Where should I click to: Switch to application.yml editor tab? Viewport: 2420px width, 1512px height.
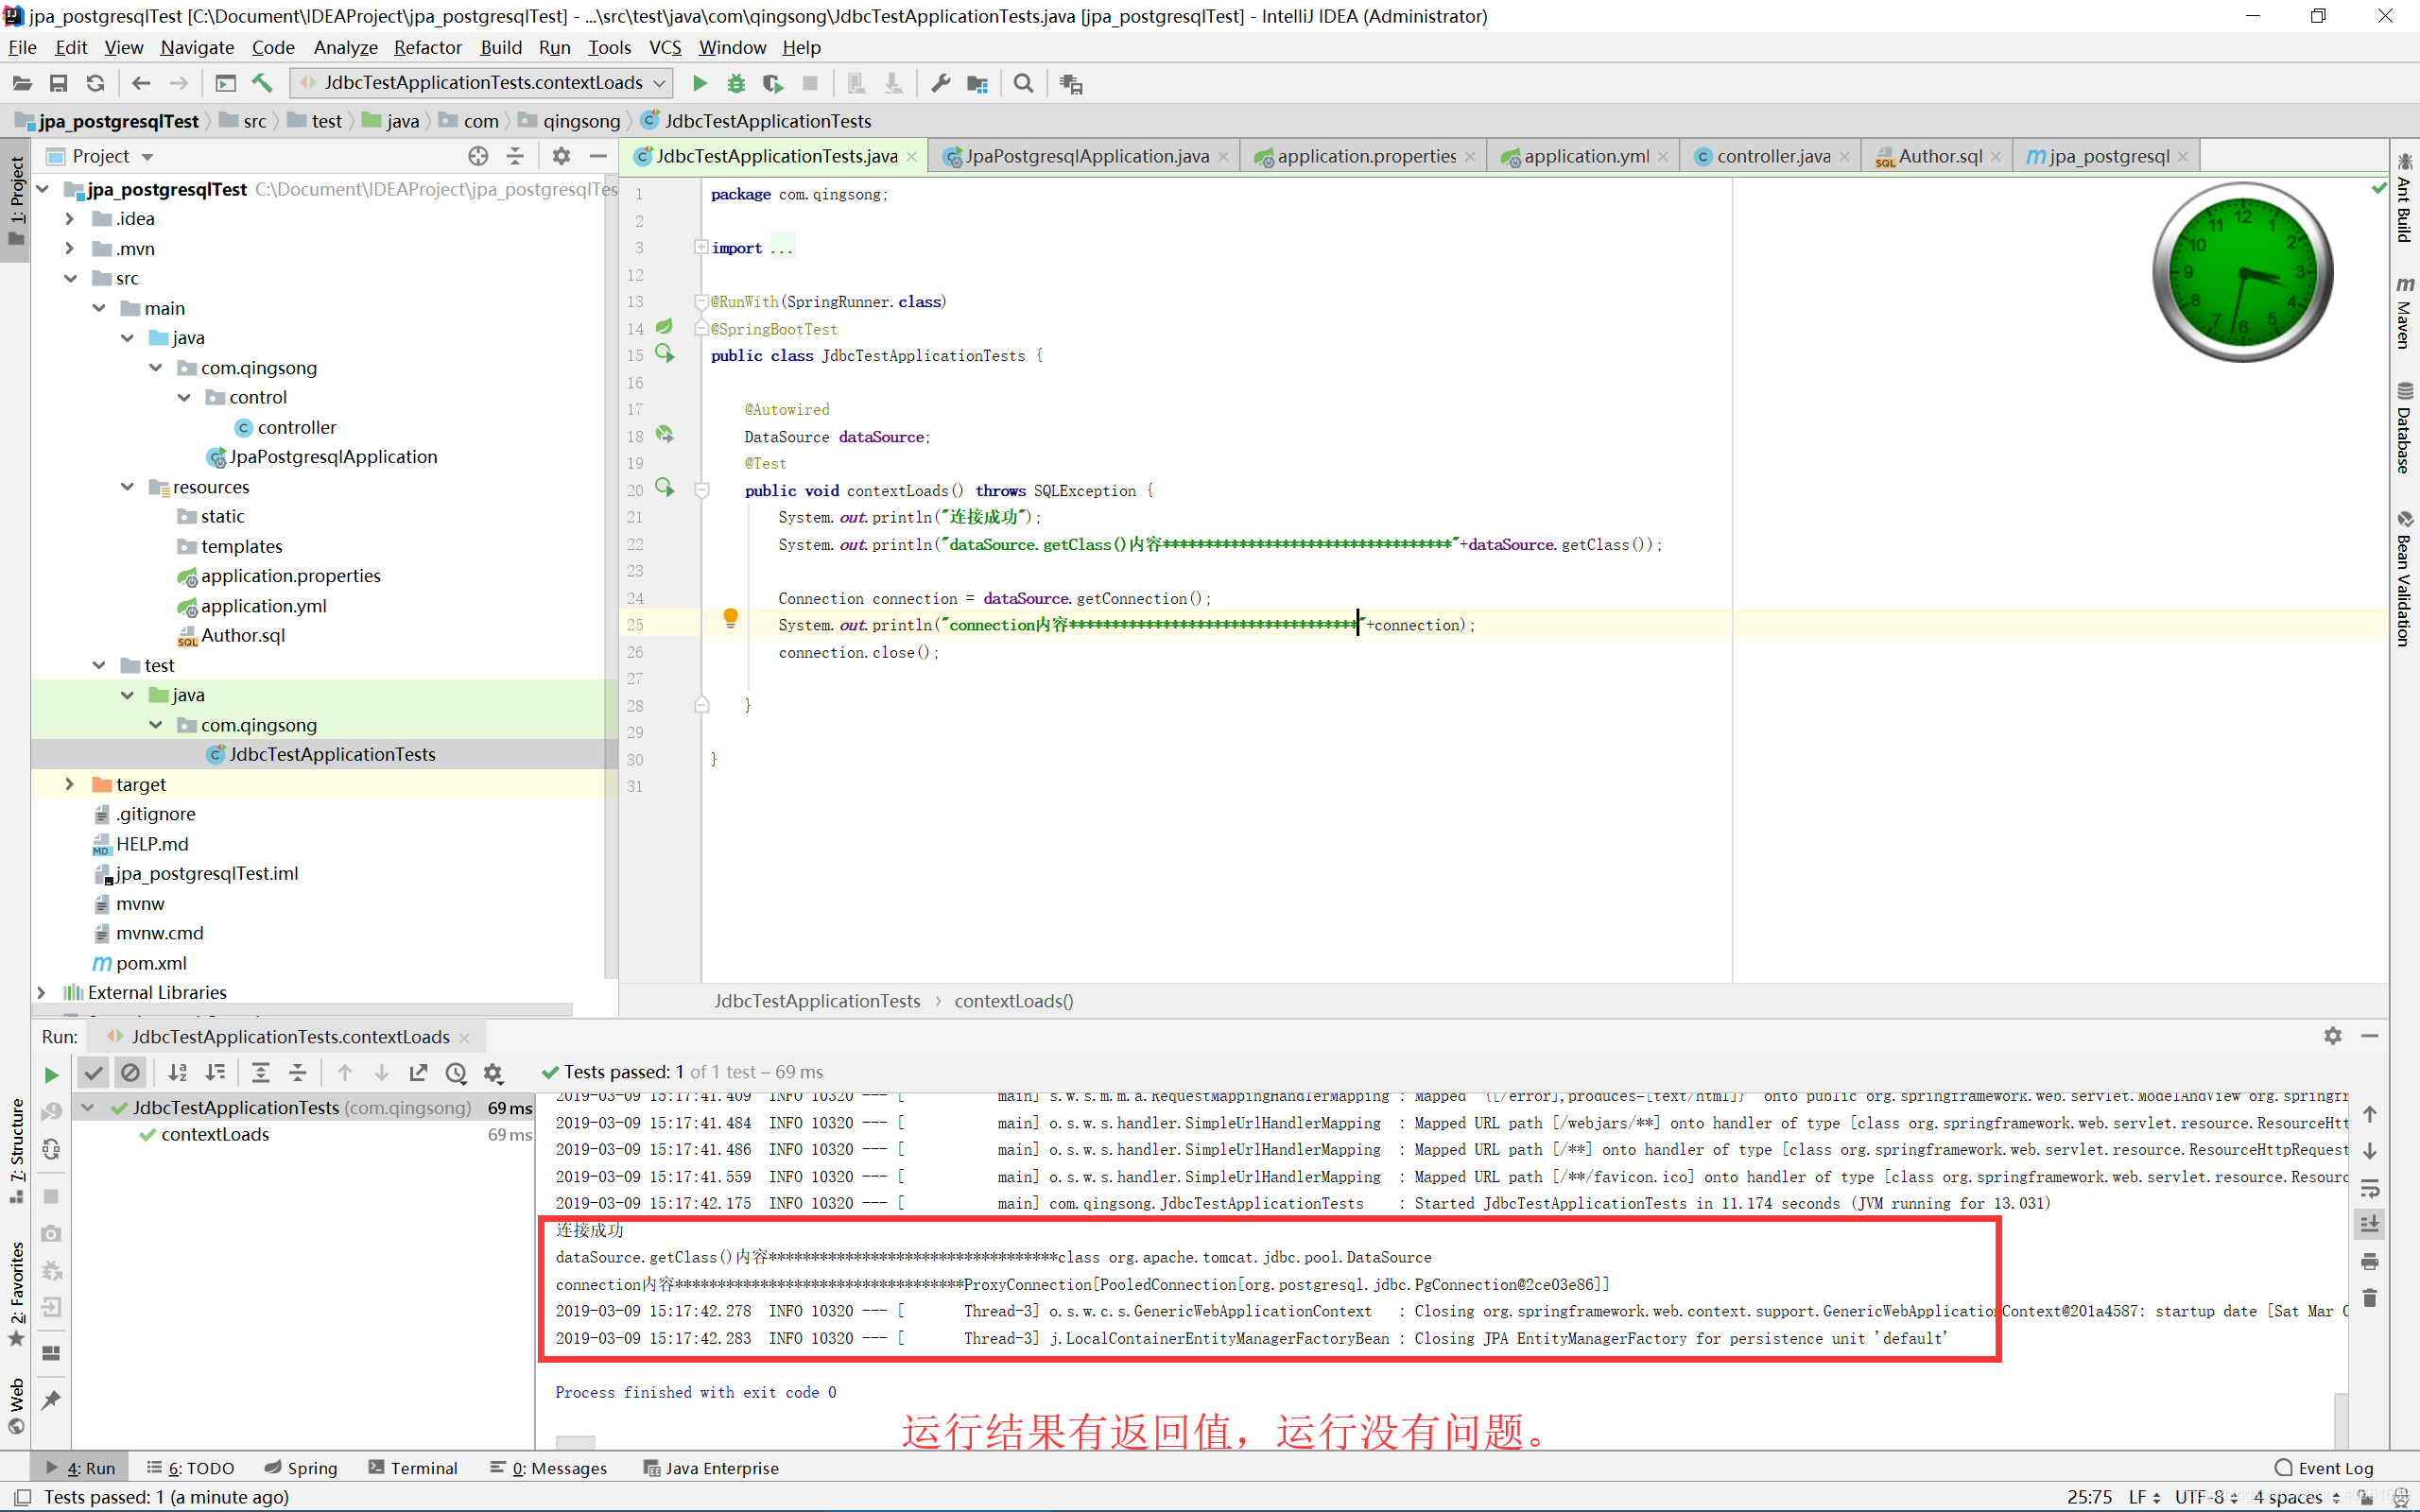tap(1585, 156)
